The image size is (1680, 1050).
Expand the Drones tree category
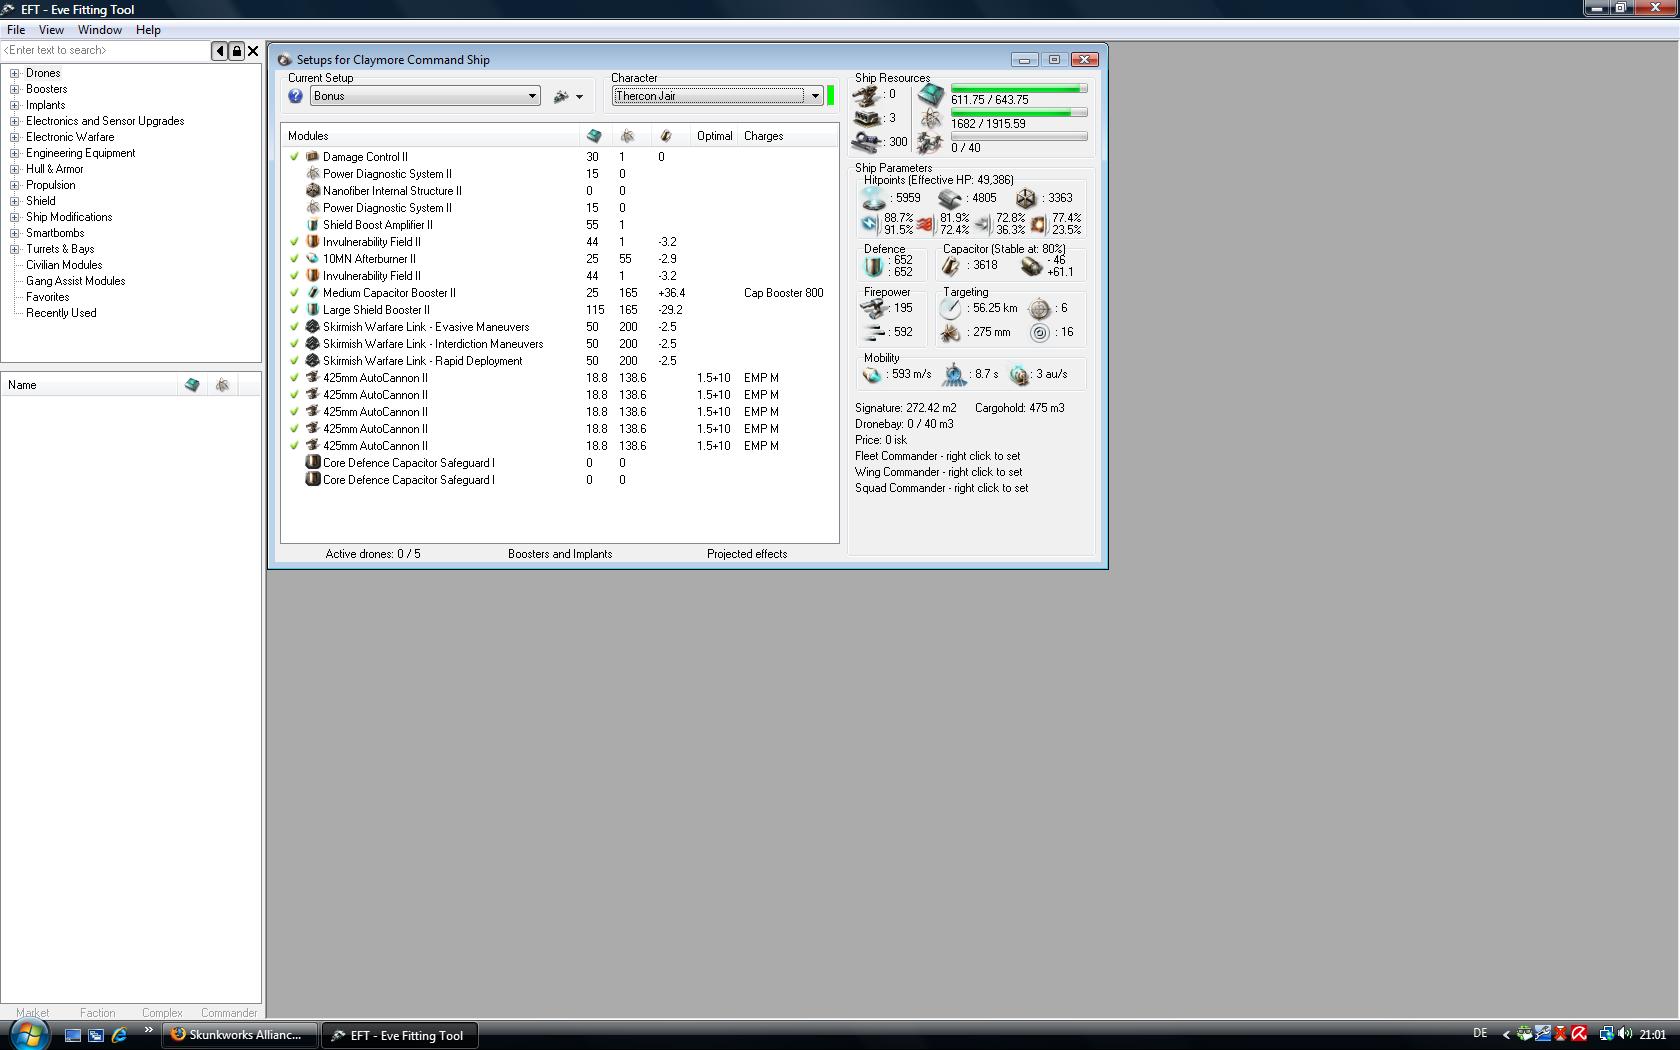pos(15,73)
